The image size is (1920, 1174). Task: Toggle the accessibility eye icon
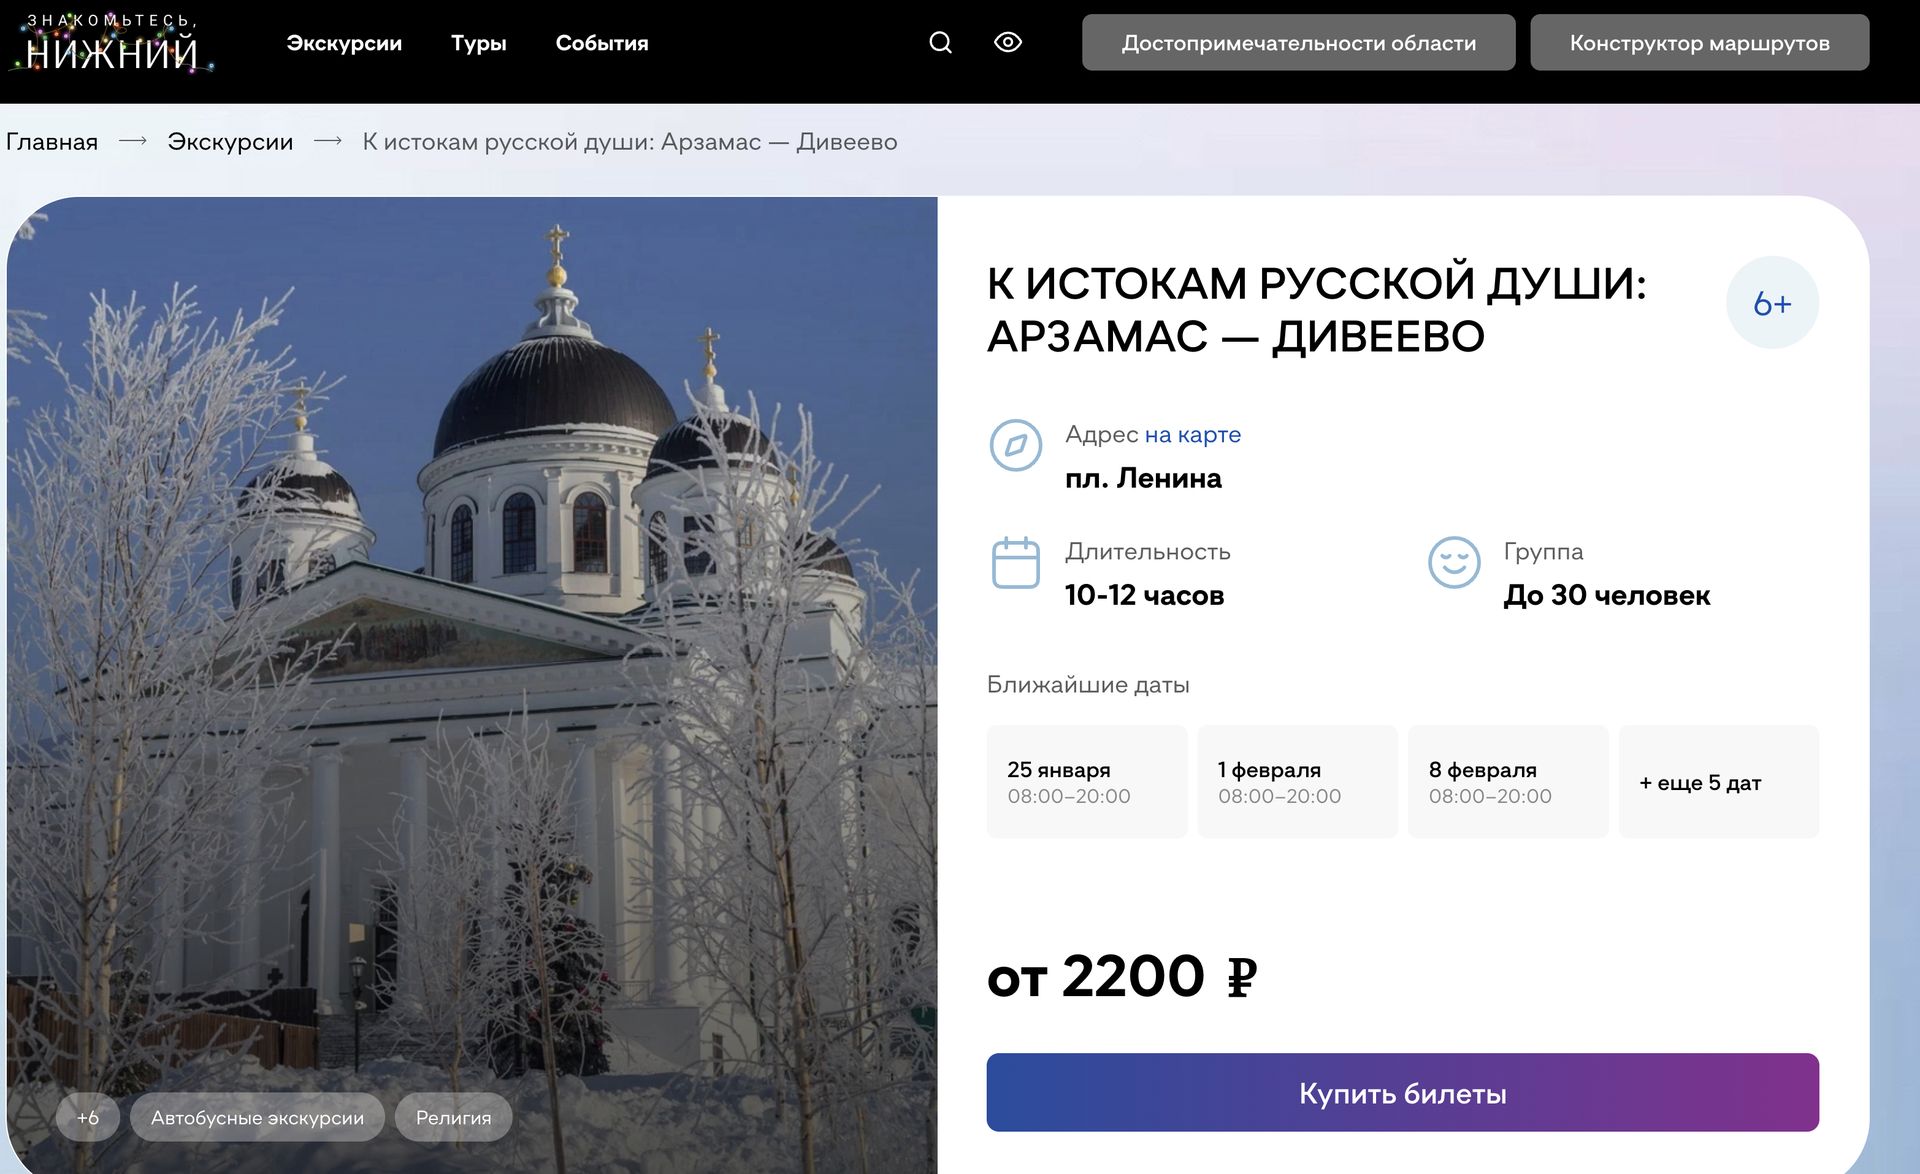click(1007, 42)
